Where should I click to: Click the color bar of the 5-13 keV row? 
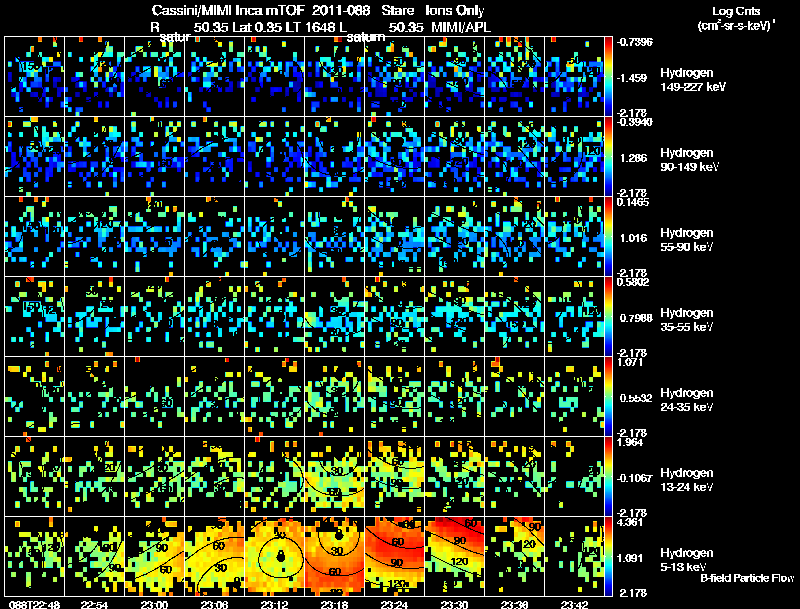(608, 557)
